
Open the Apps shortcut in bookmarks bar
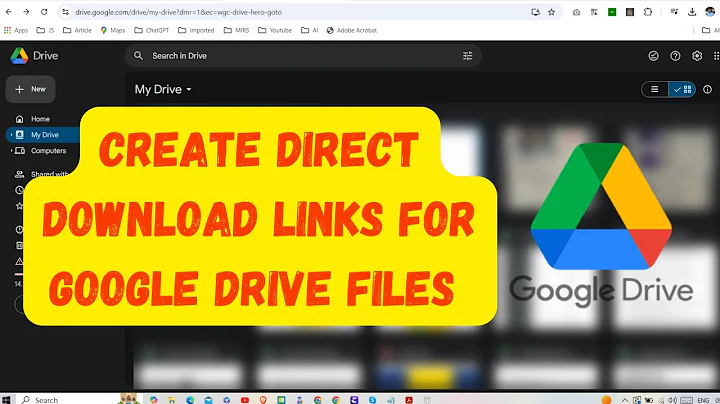coord(16,30)
